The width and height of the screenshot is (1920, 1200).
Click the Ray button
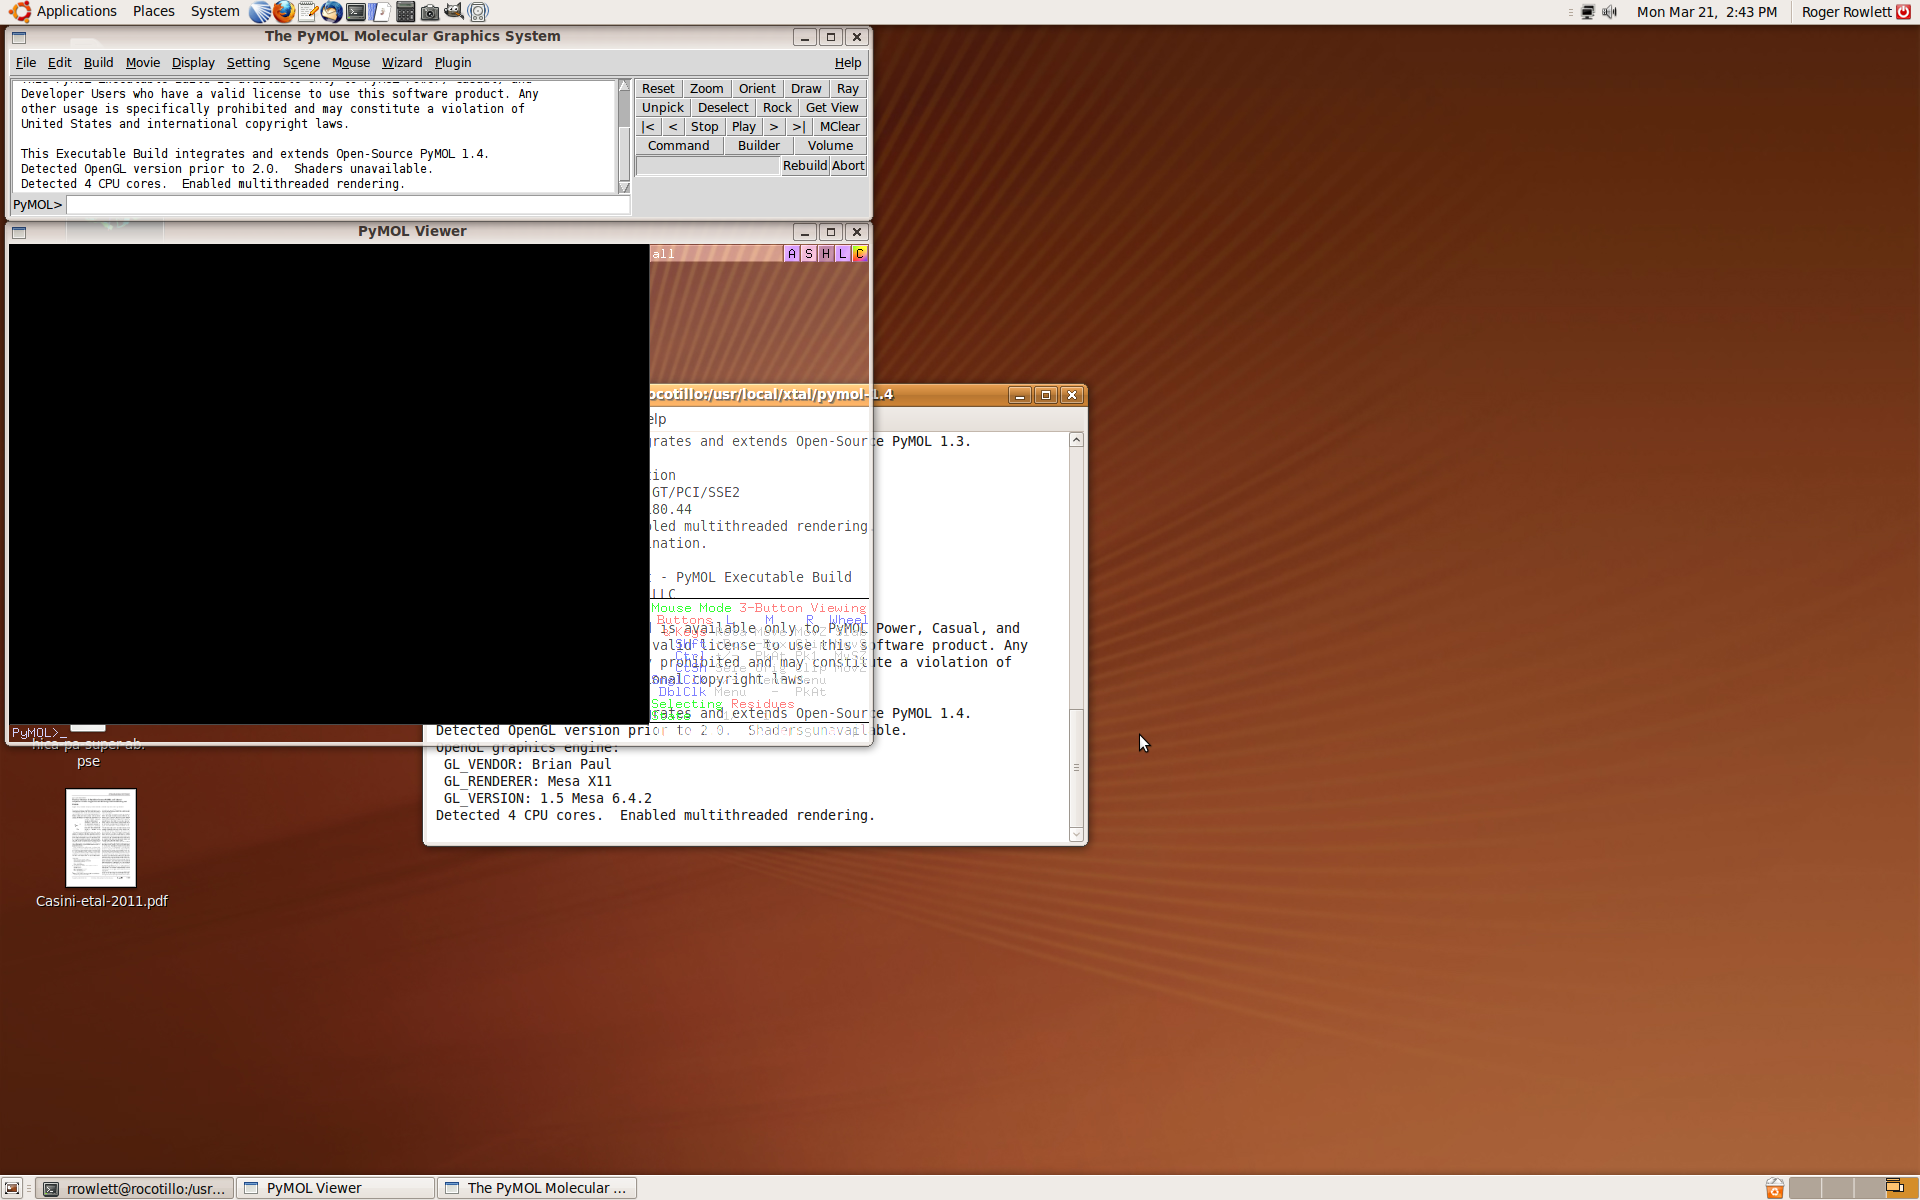coord(847,89)
